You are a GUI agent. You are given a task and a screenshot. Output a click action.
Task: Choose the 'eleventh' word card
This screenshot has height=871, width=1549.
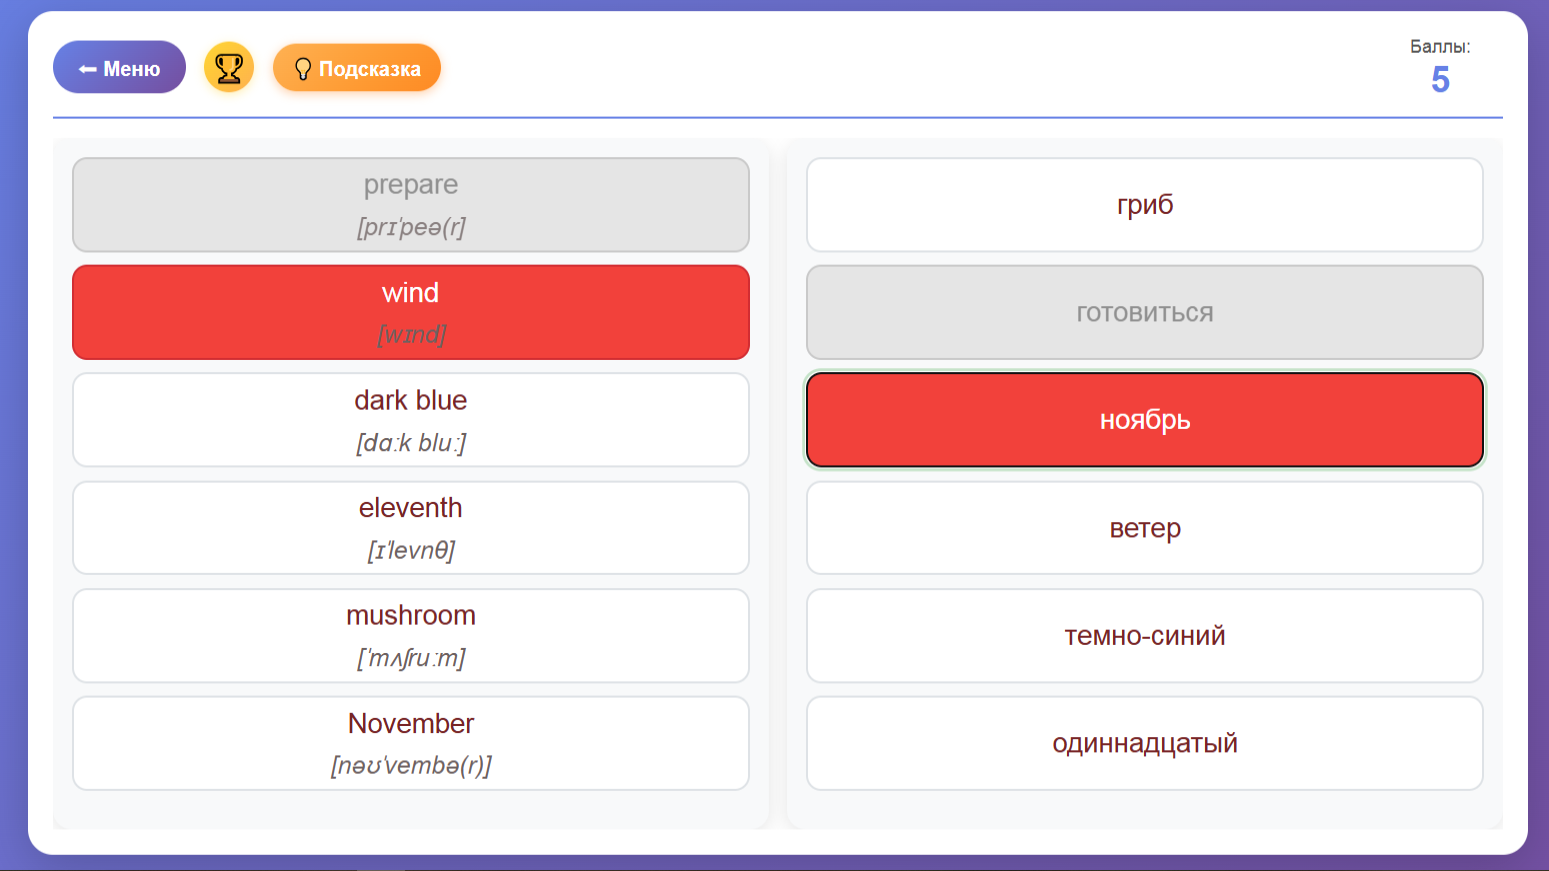(x=410, y=528)
